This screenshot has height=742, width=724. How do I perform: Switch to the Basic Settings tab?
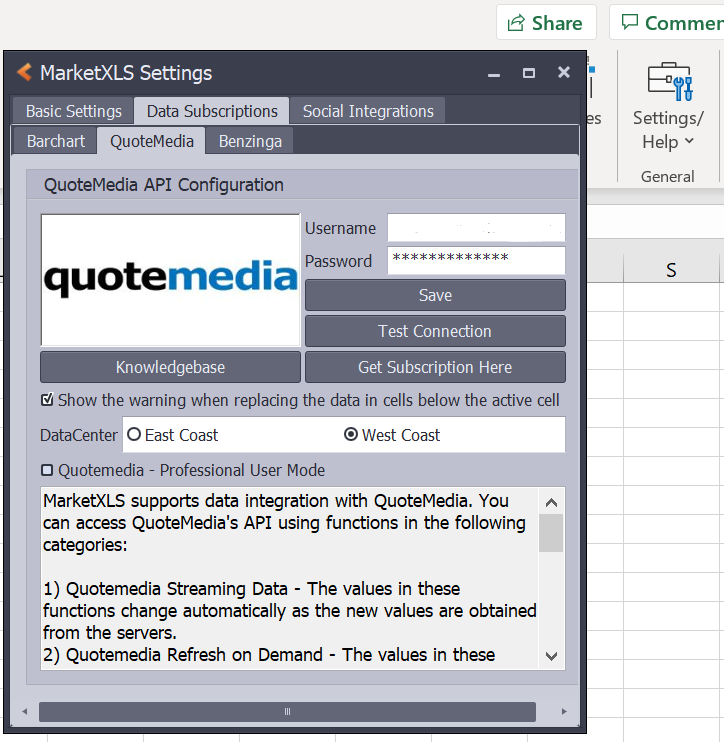pyautogui.click(x=73, y=111)
